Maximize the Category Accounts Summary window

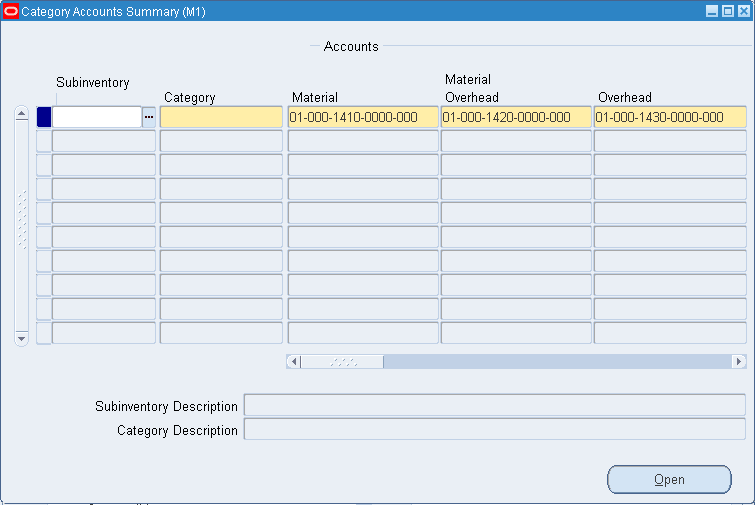pos(728,11)
